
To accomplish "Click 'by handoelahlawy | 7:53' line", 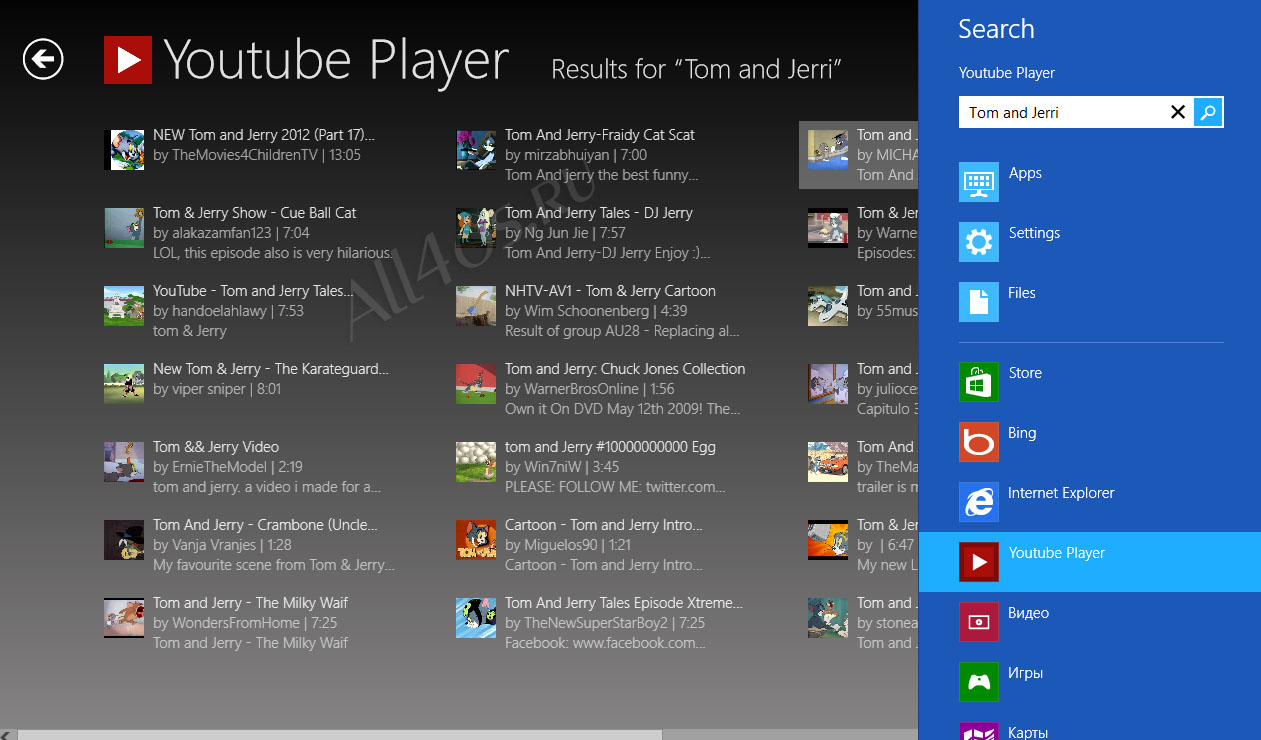I will coord(229,311).
